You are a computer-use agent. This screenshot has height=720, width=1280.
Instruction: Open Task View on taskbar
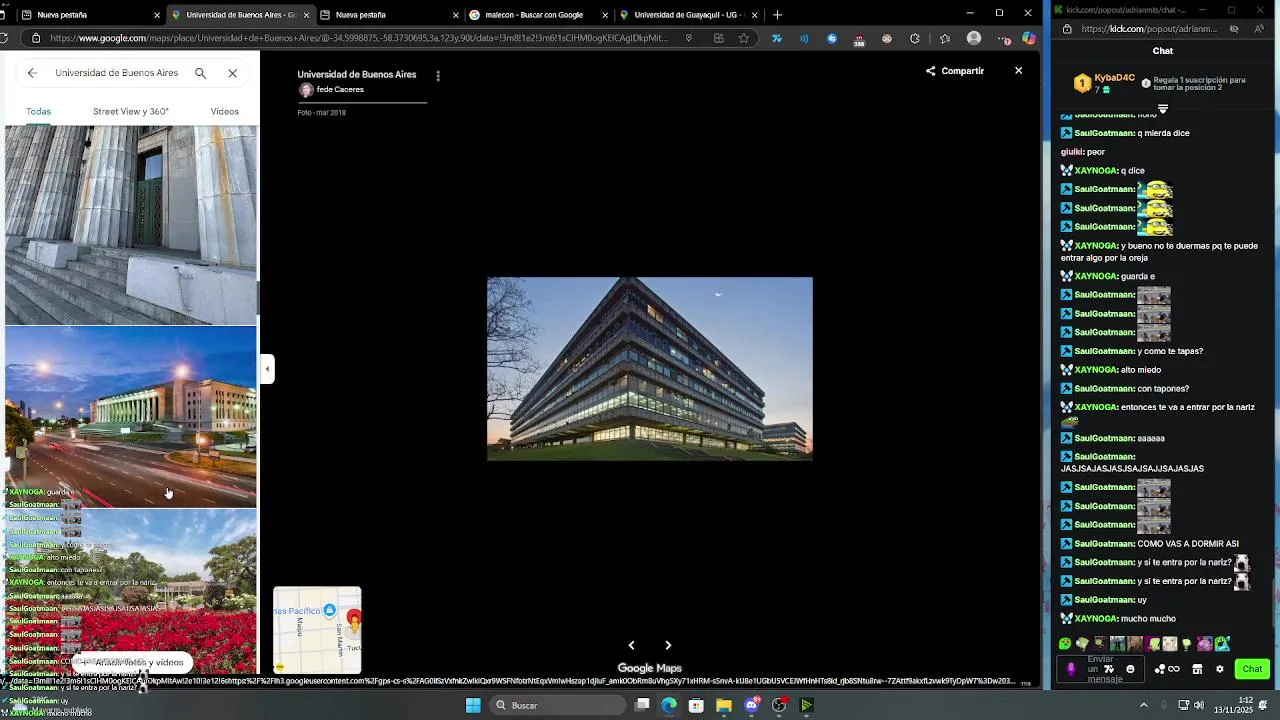642,705
